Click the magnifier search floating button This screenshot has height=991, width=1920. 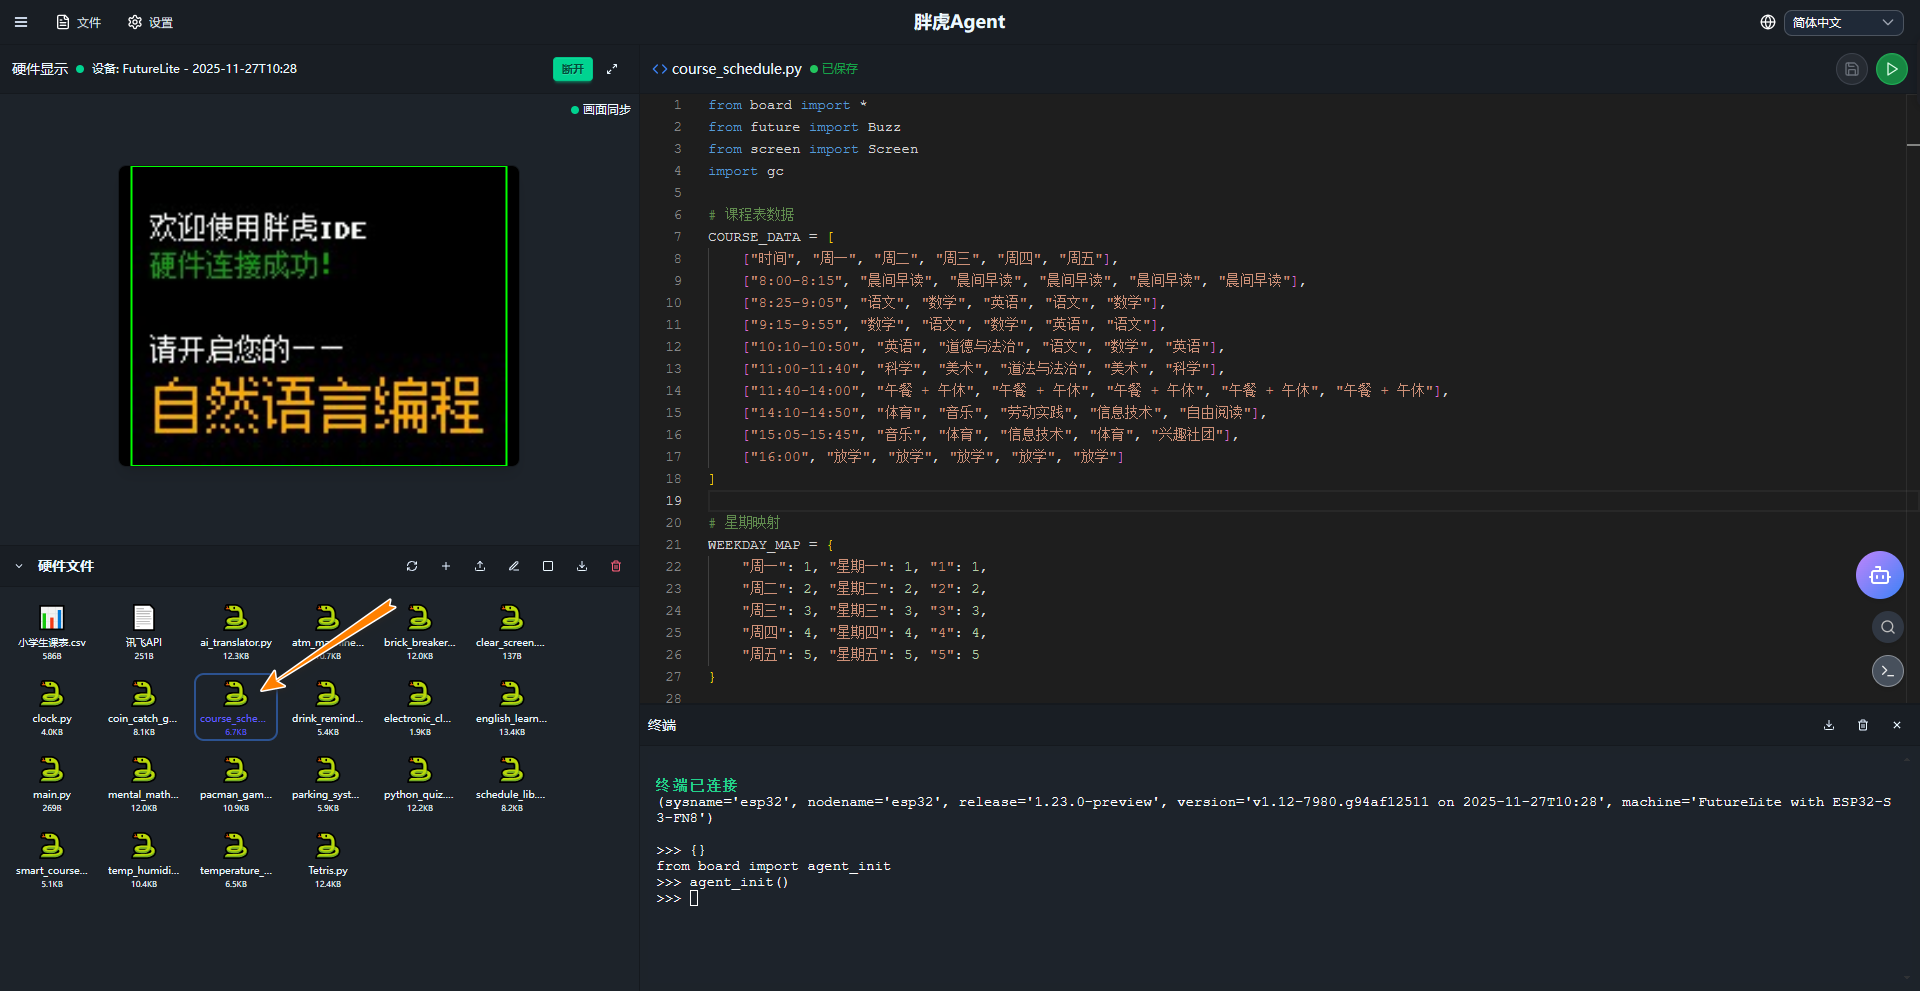point(1887,627)
